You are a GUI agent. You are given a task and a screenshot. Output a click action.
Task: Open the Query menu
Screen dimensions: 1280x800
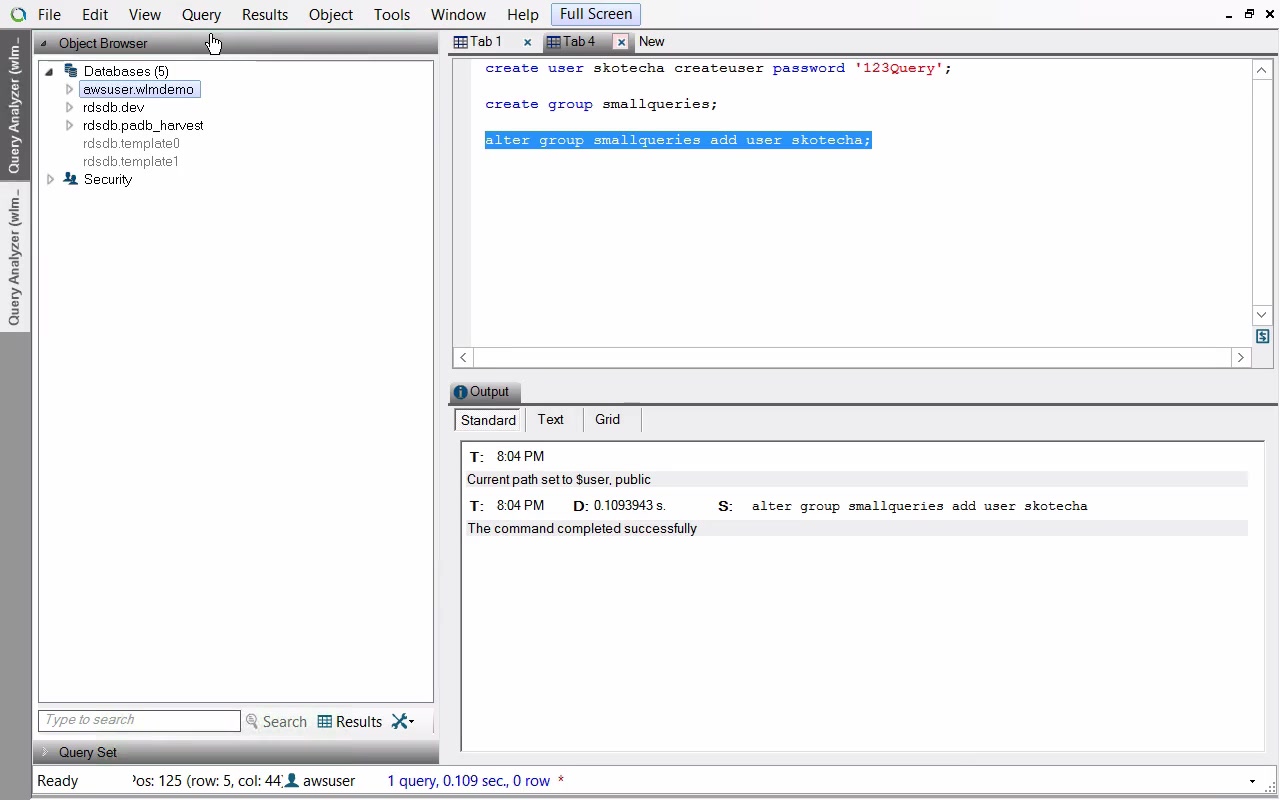tap(201, 15)
